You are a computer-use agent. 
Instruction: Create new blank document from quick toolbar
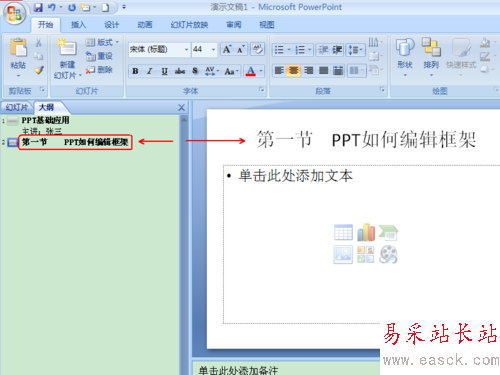pyautogui.click(x=105, y=7)
